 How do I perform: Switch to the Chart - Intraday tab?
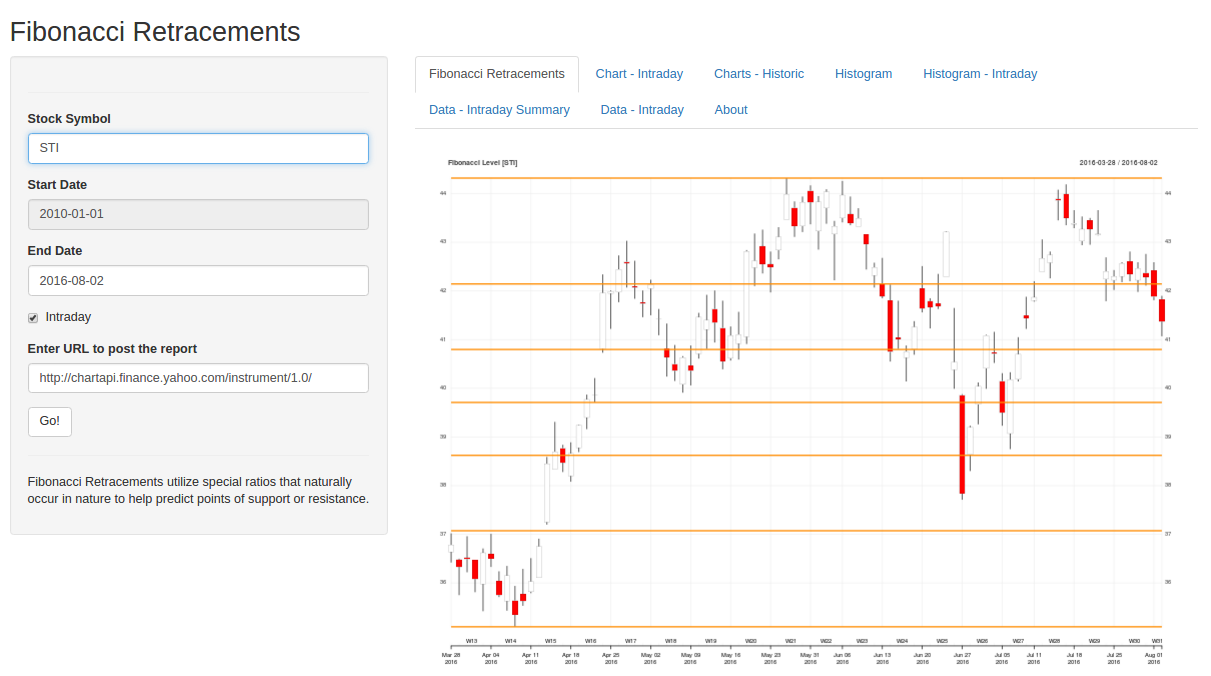point(639,73)
